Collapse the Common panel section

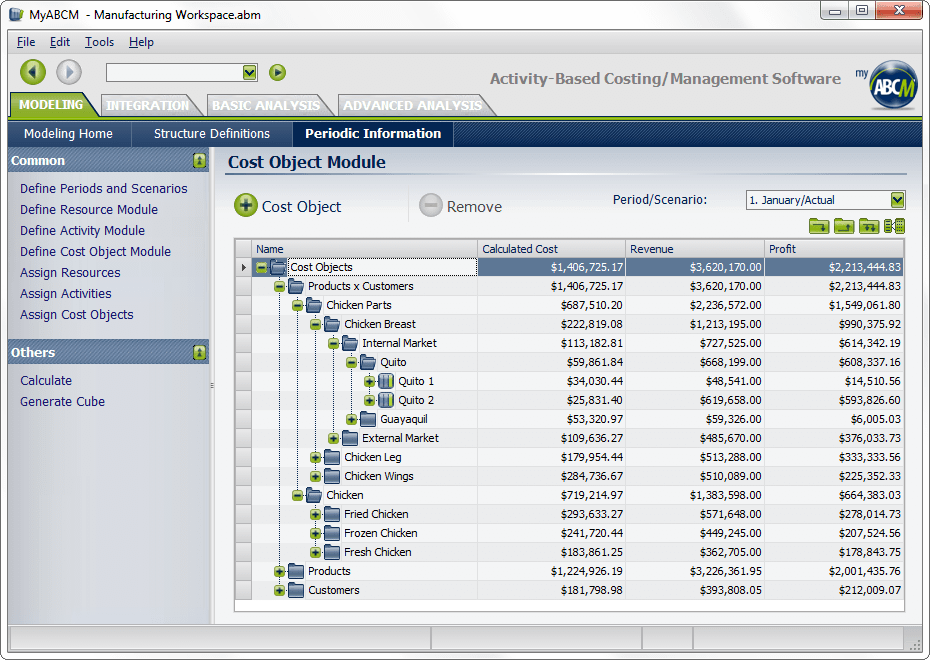tap(199, 161)
